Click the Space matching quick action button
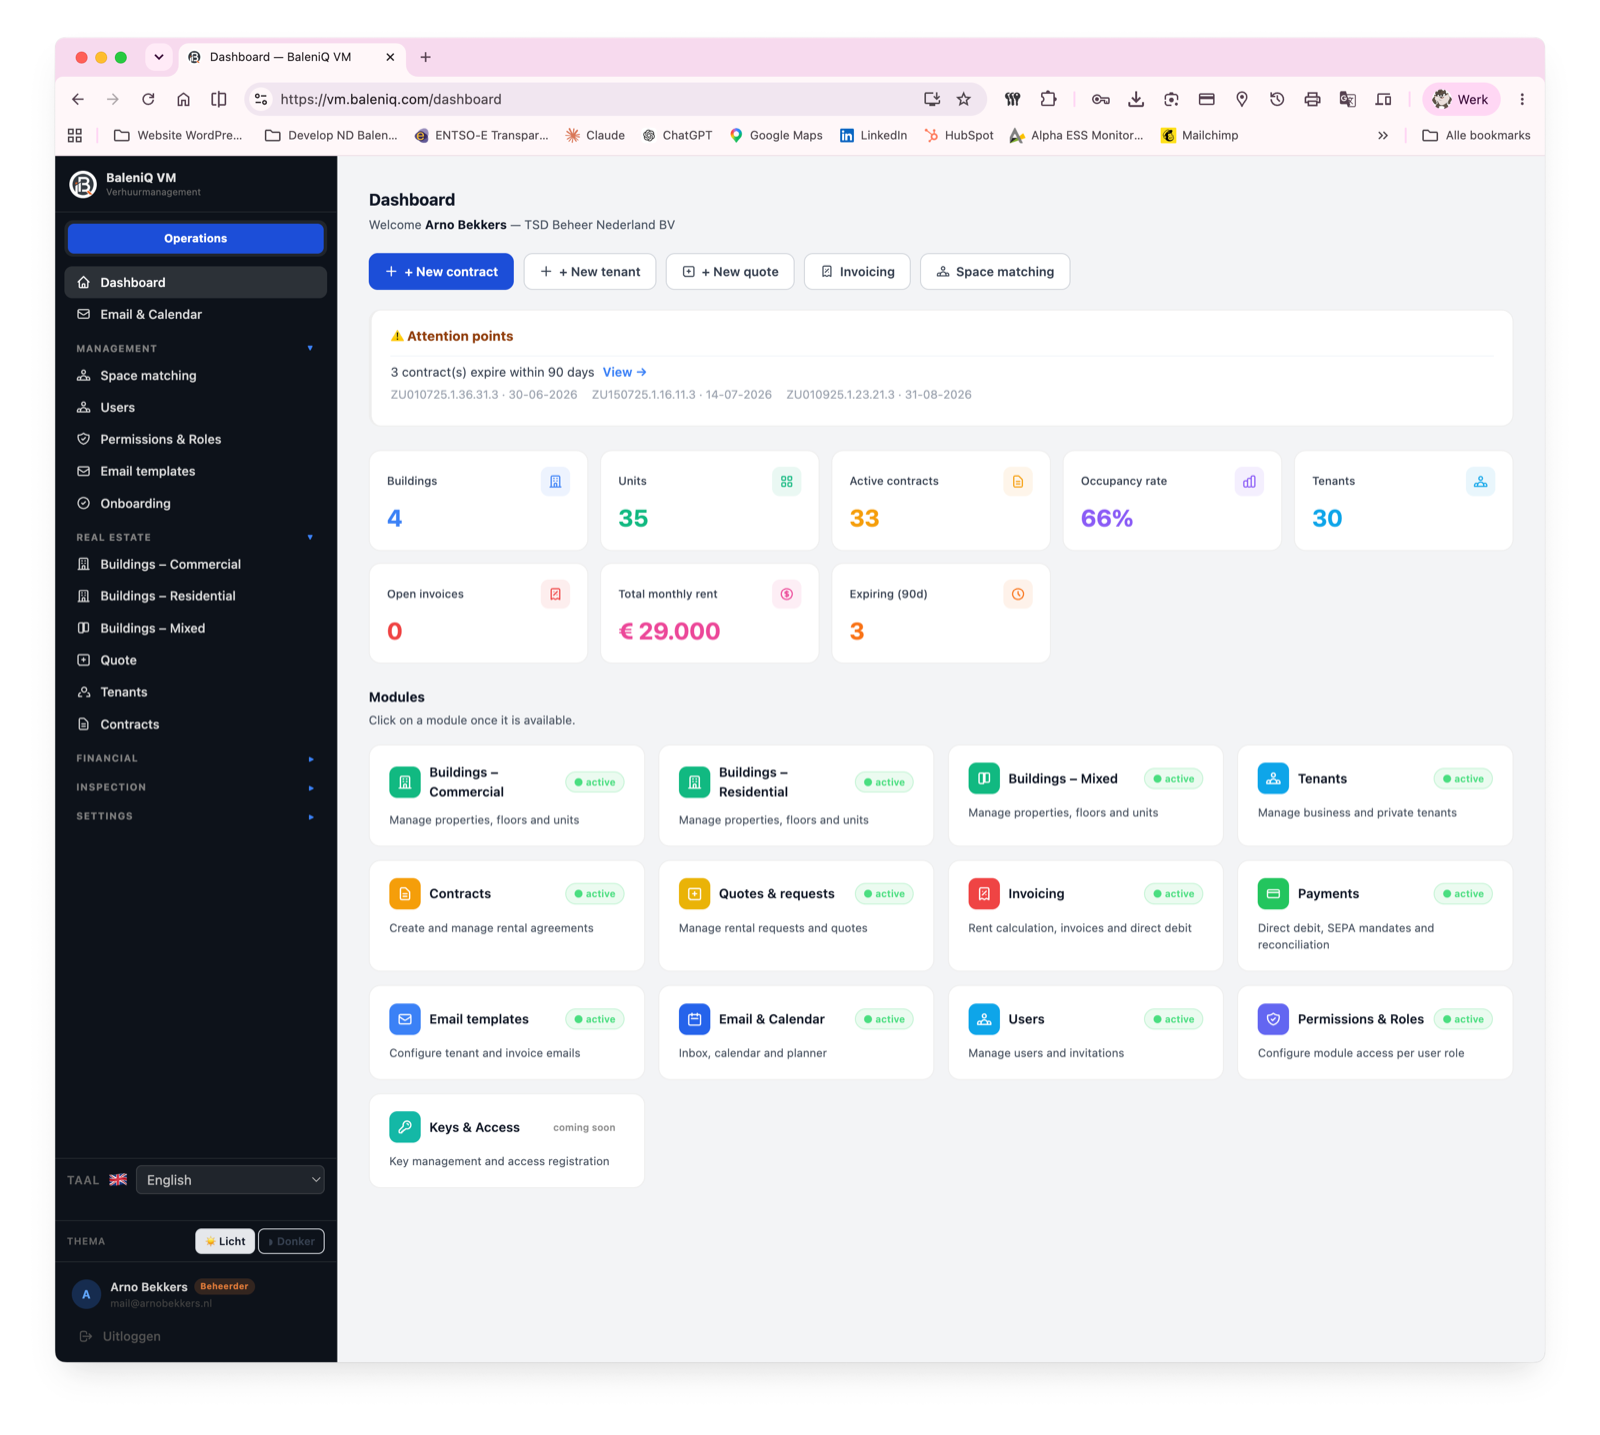The height and width of the screenshot is (1435, 1600). (x=995, y=272)
